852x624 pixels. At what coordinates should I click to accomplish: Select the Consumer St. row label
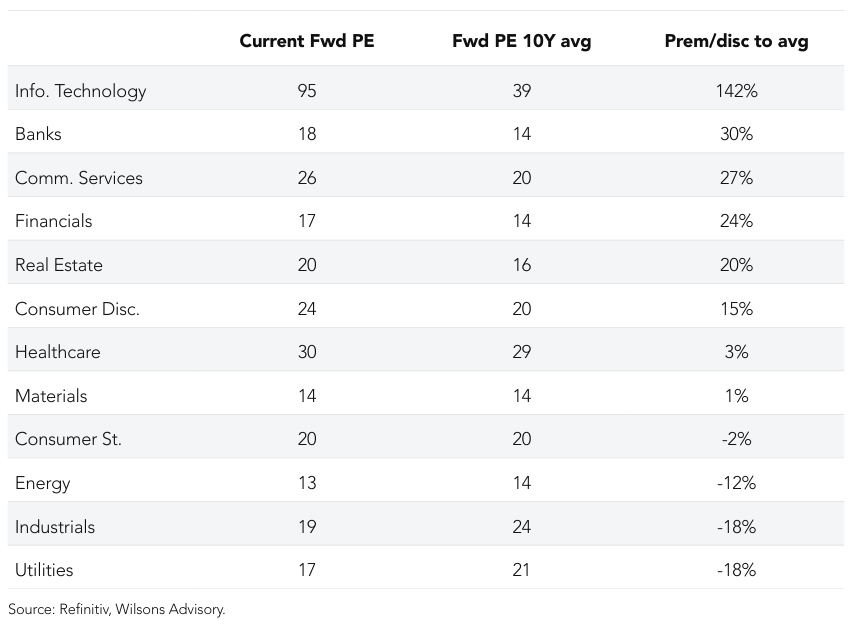coord(68,439)
